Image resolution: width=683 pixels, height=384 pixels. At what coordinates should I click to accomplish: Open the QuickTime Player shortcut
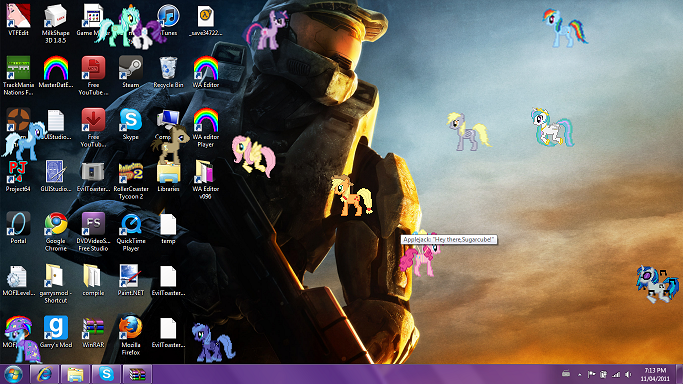pyautogui.click(x=131, y=224)
